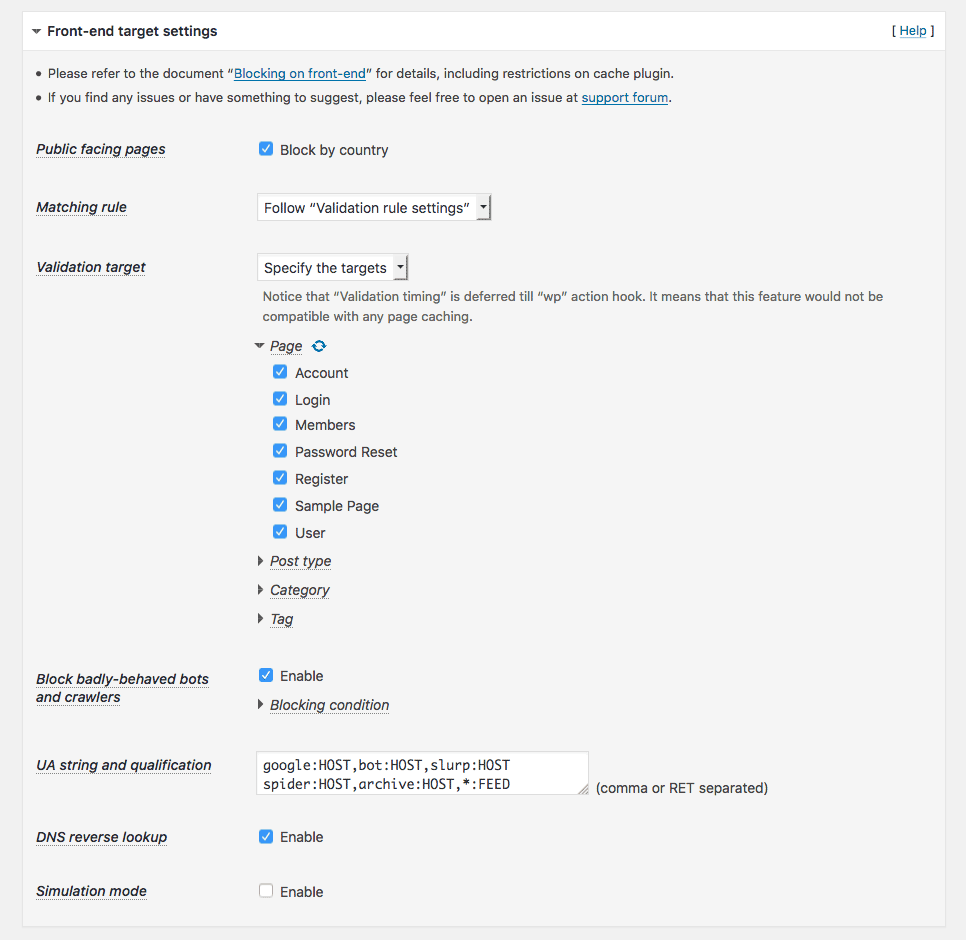This screenshot has width=966, height=940.
Task: Click the UA string and qualification textarea
Action: pos(422,774)
